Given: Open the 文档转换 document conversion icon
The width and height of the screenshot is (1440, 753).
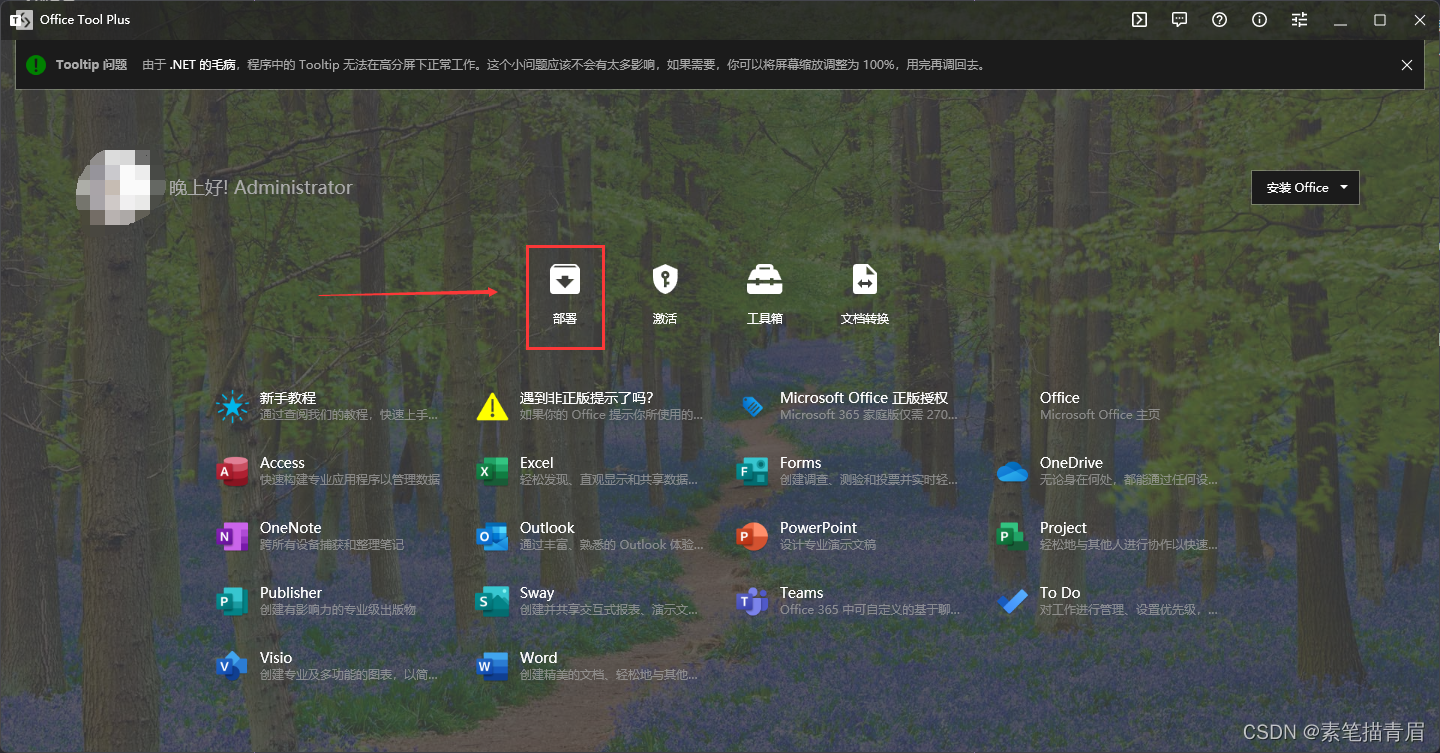Looking at the screenshot, I should pyautogui.click(x=865, y=280).
